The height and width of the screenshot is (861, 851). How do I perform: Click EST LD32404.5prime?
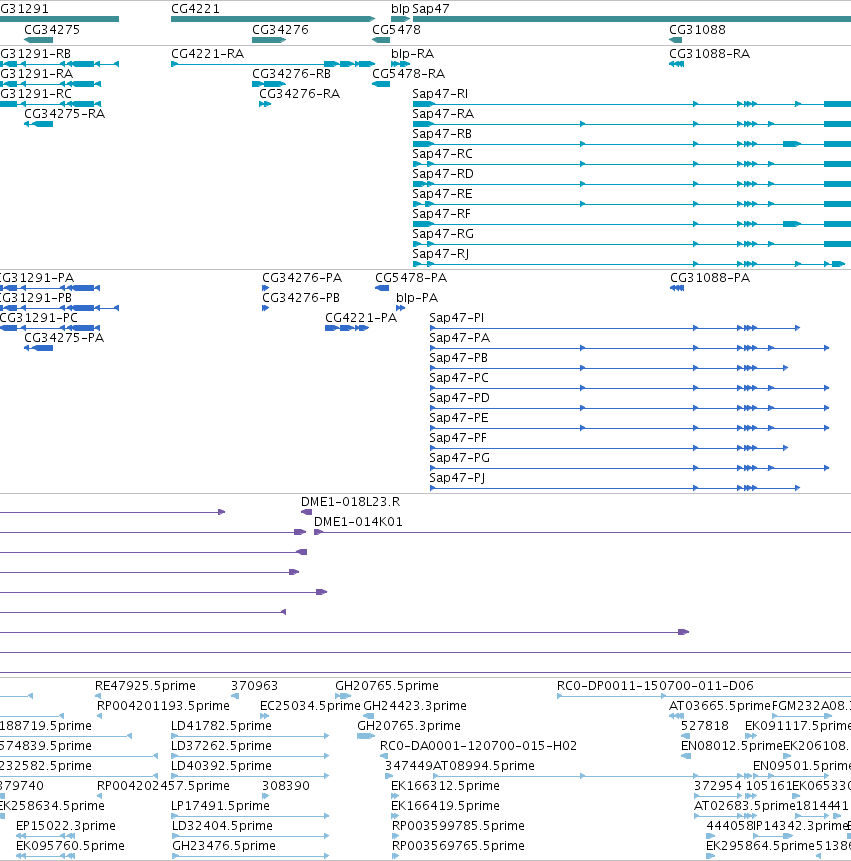tap(221, 826)
